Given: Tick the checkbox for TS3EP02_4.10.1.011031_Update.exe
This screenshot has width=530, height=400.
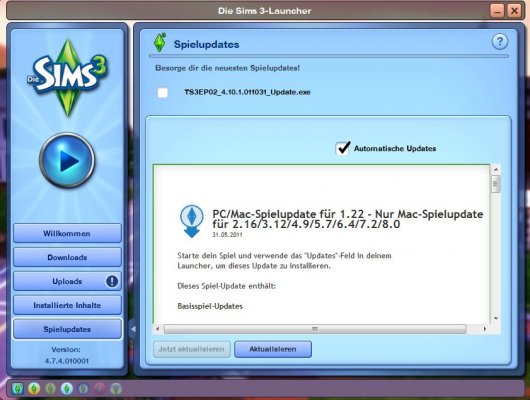Looking at the screenshot, I should click(x=163, y=93).
